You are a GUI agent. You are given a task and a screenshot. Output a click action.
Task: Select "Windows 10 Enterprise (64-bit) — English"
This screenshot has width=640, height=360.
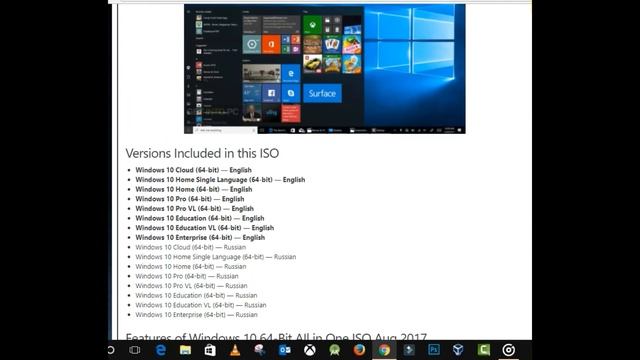[x=200, y=238]
